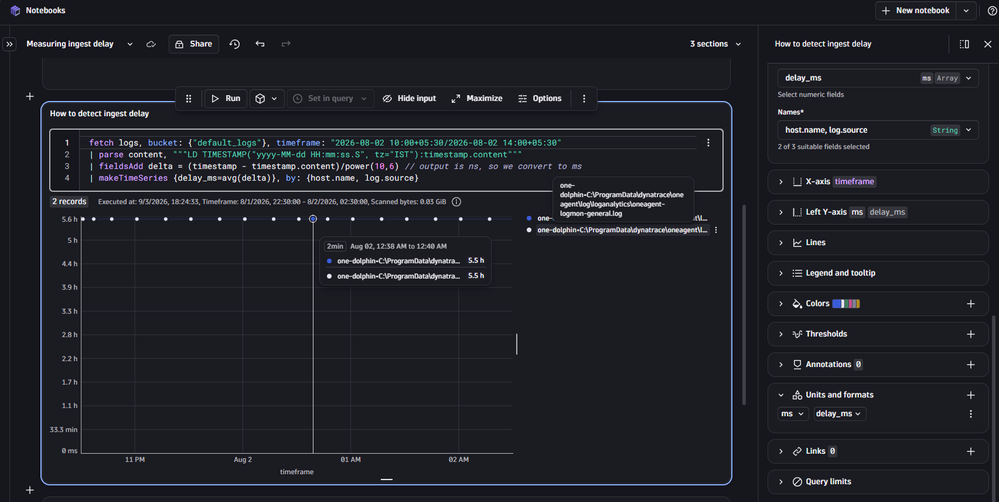The width and height of the screenshot is (999, 502).
Task: Toggle side panel layout icon
Action: pyautogui.click(x=964, y=44)
